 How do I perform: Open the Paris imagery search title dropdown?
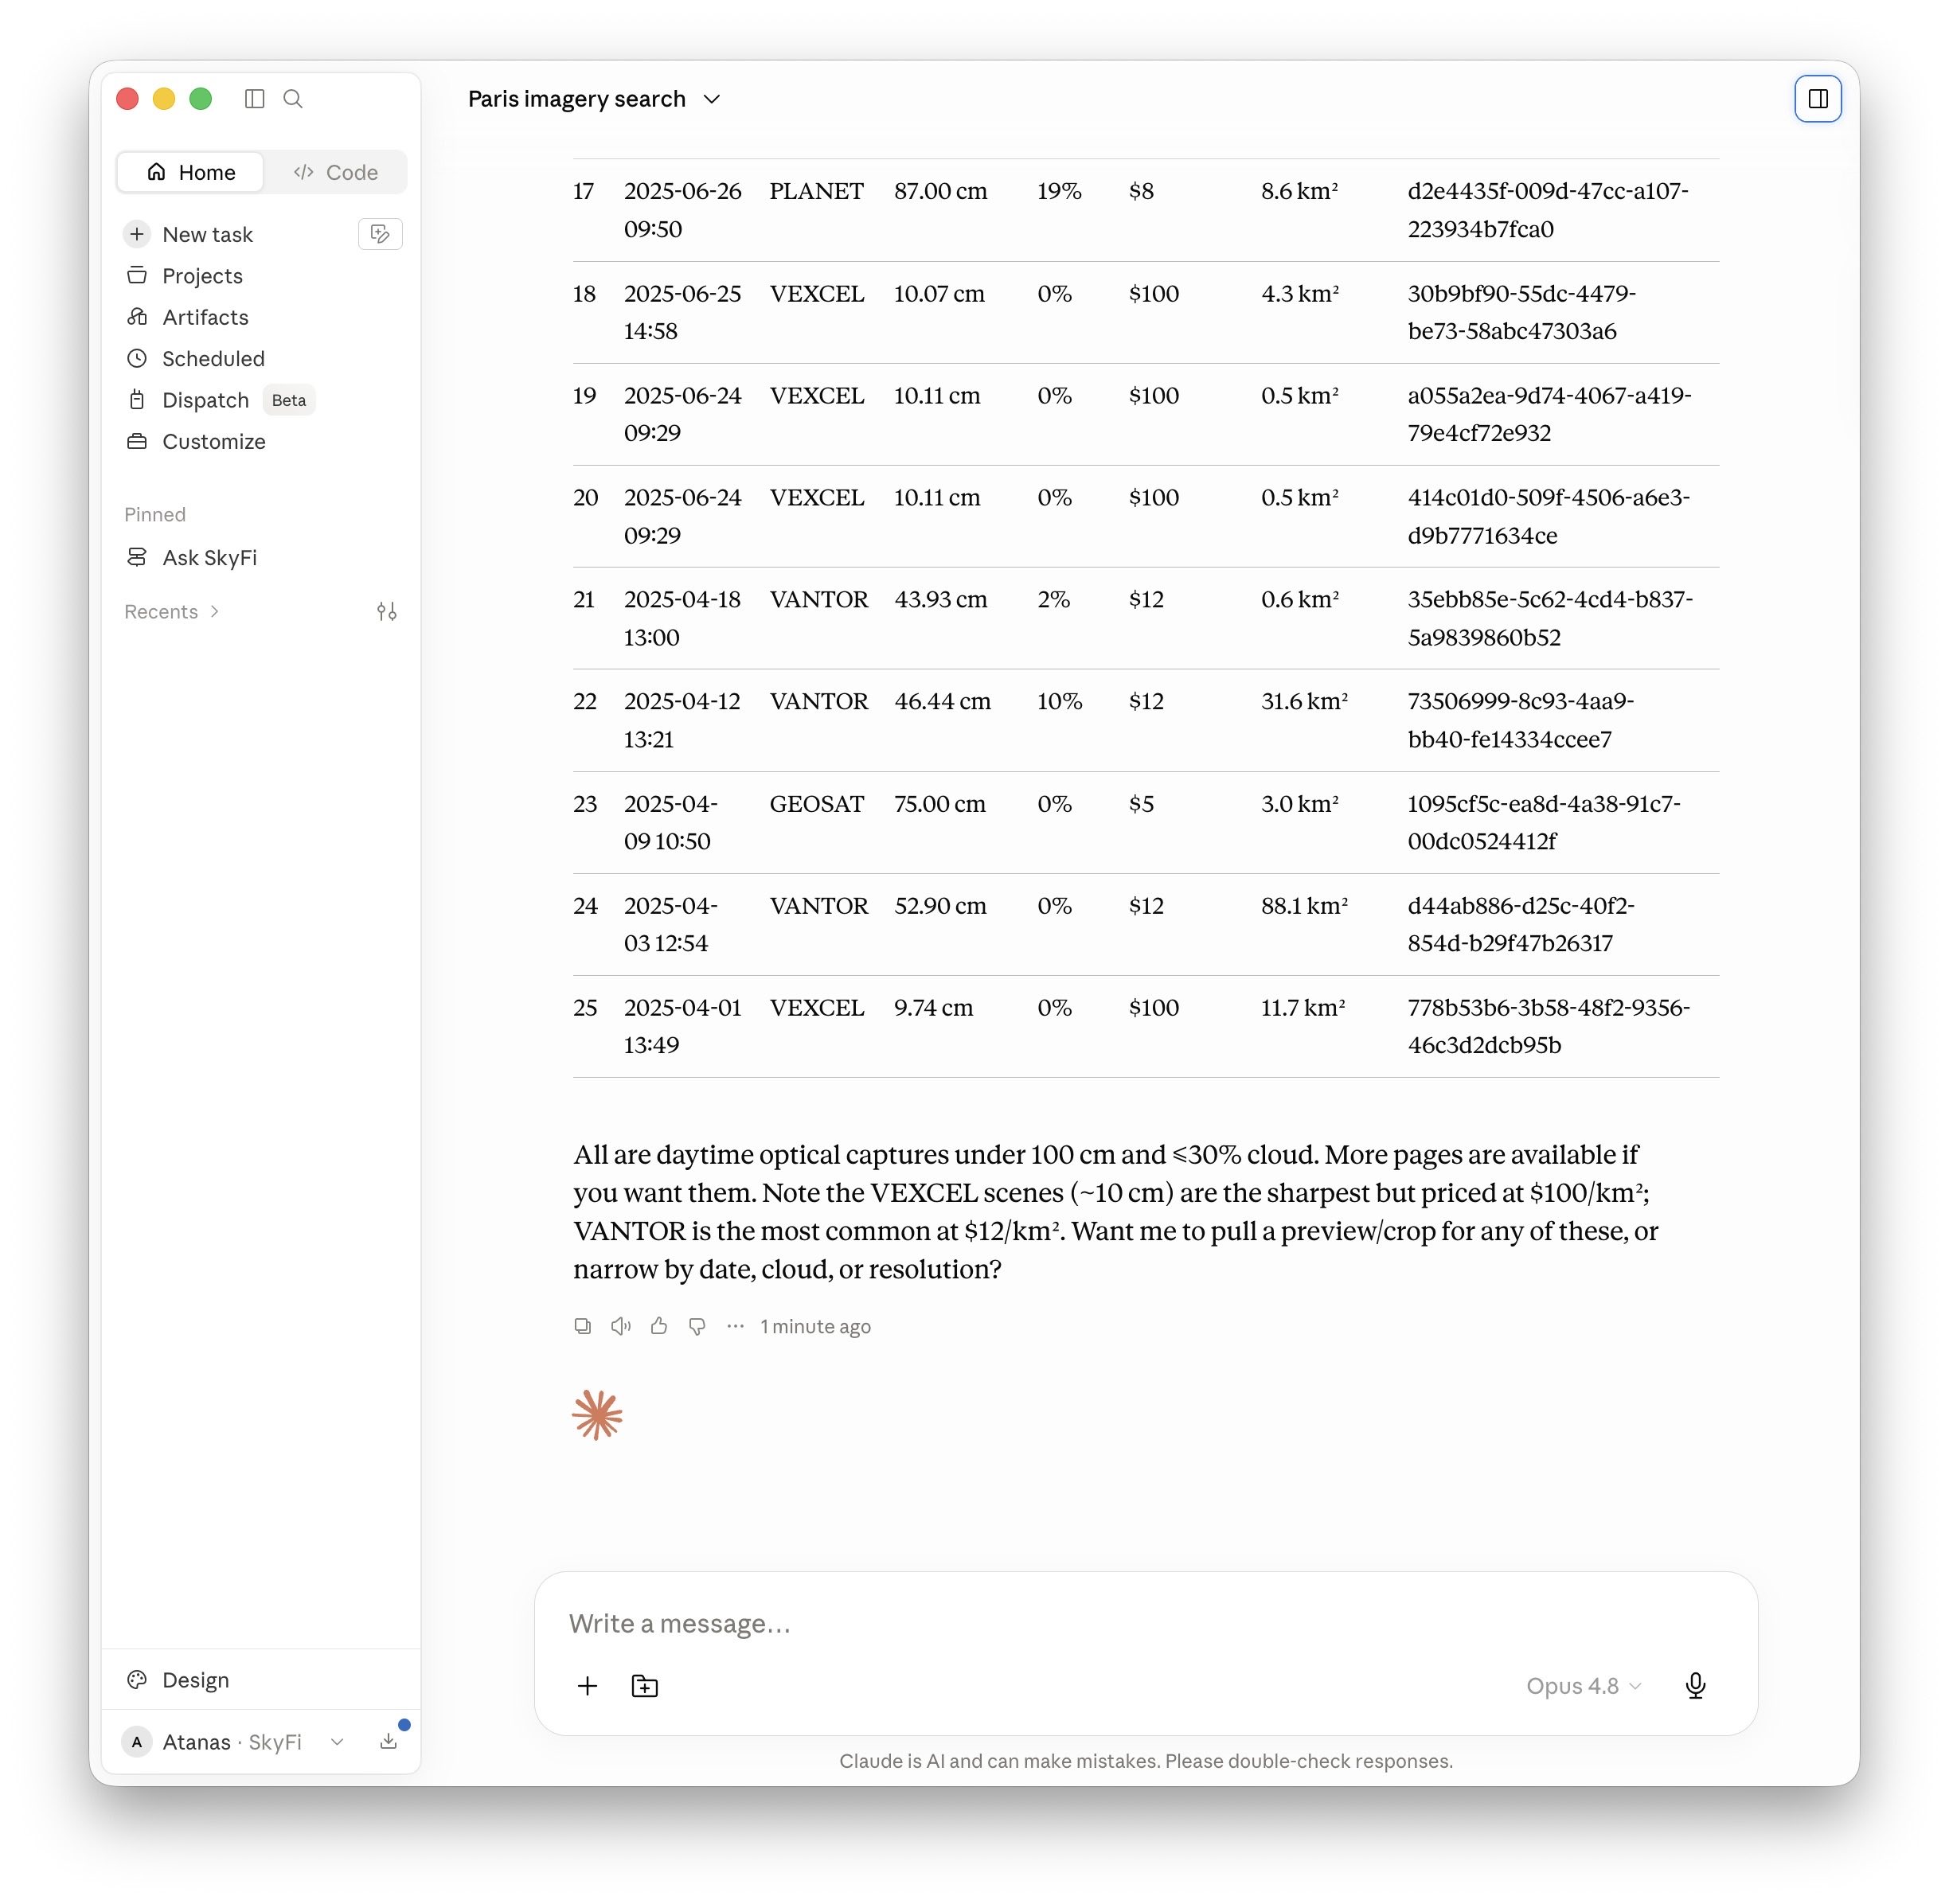point(594,98)
